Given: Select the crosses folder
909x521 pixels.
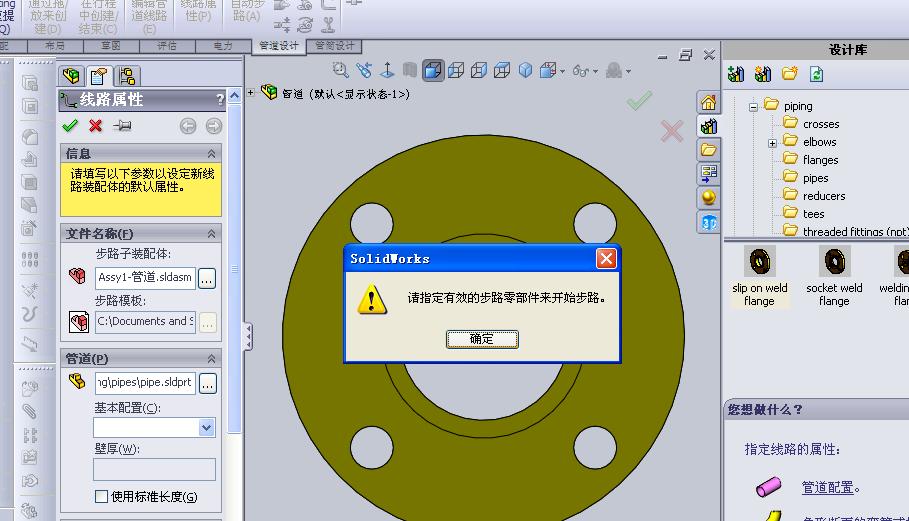Looking at the screenshot, I should (821, 124).
